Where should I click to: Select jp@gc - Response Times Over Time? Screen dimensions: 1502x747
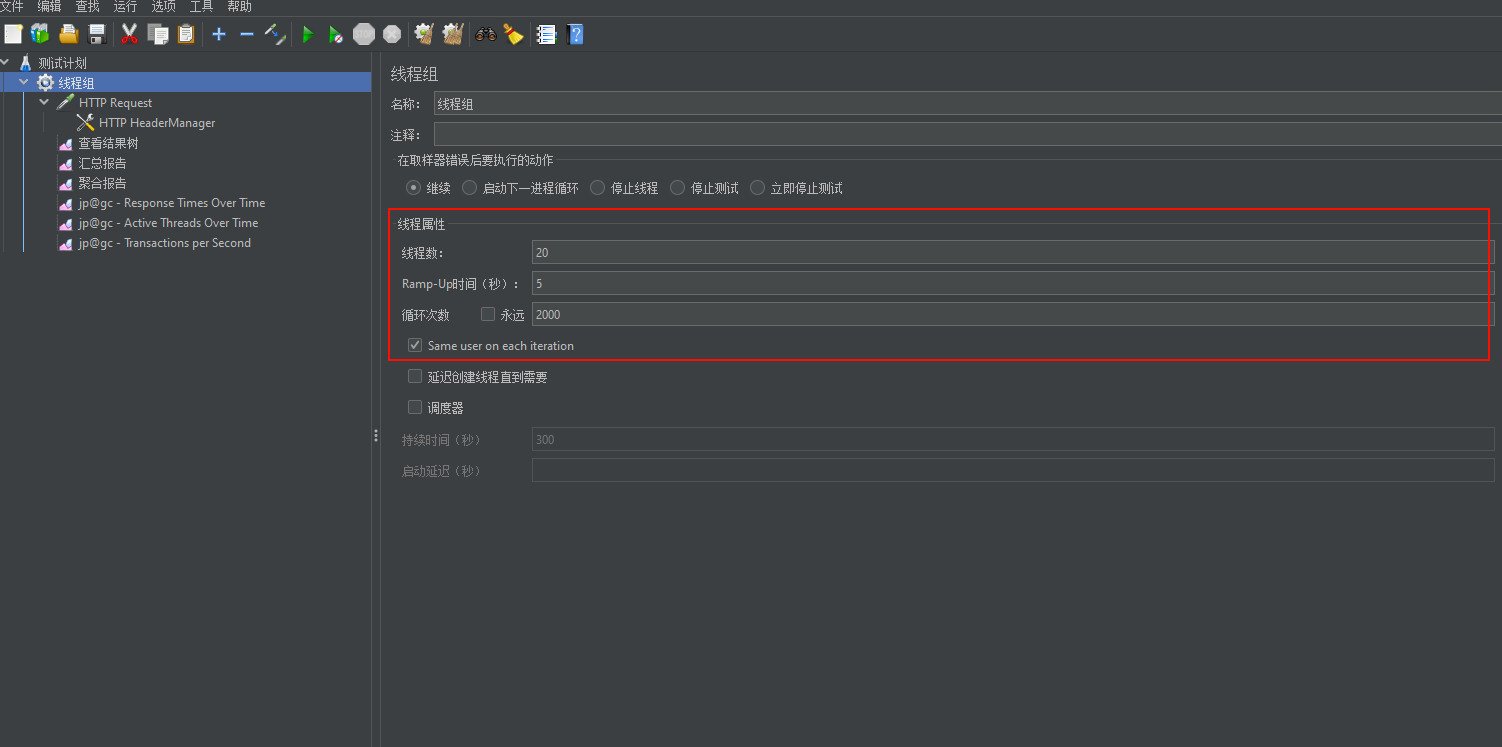[x=172, y=203]
